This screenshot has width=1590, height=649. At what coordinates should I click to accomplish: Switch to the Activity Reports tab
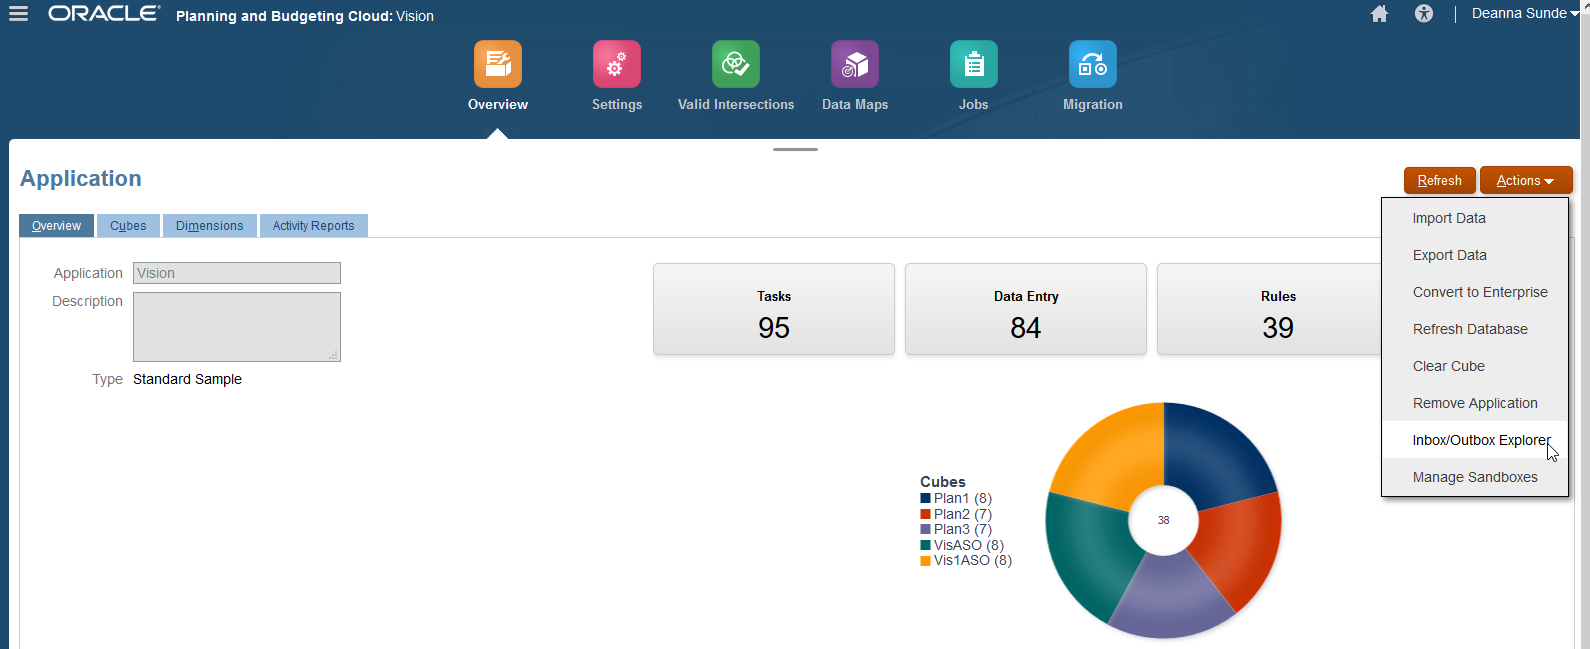click(314, 226)
